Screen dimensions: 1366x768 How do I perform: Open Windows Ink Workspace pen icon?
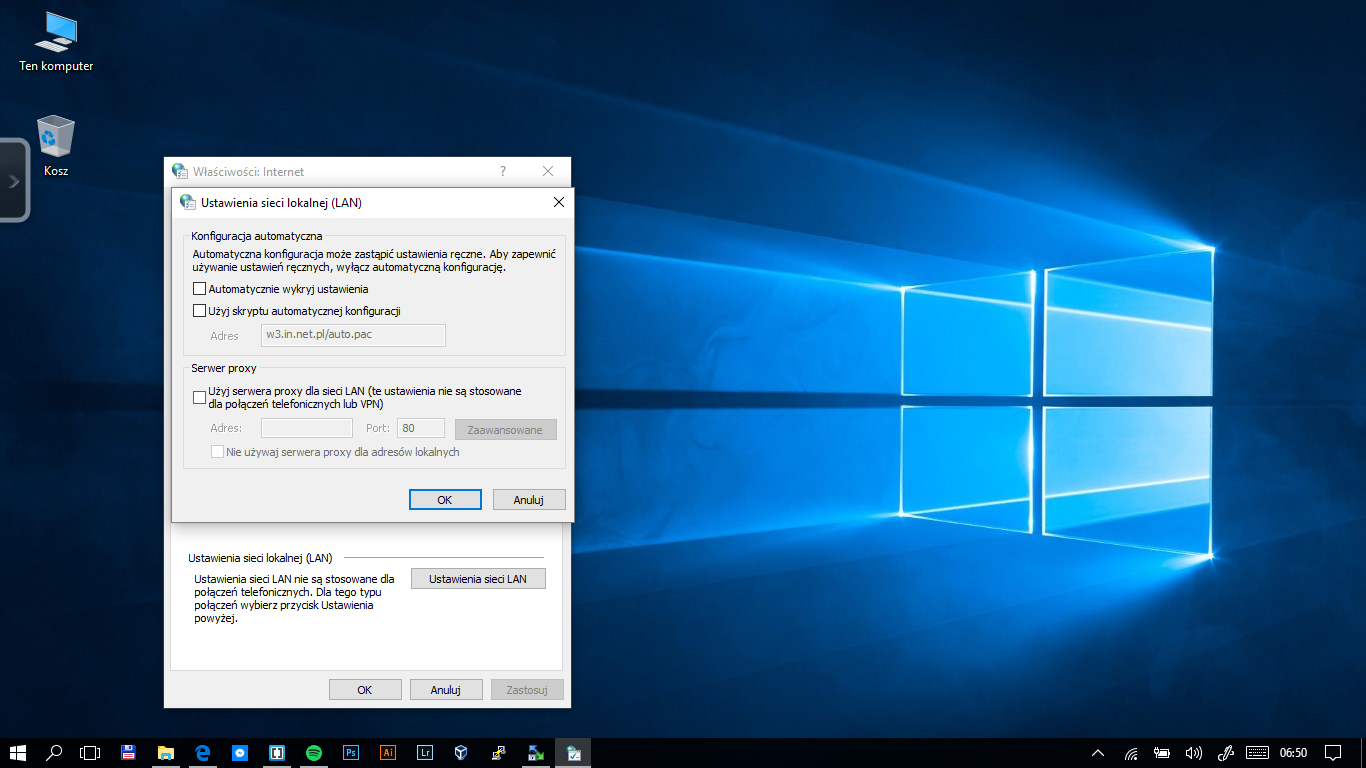tap(1225, 753)
